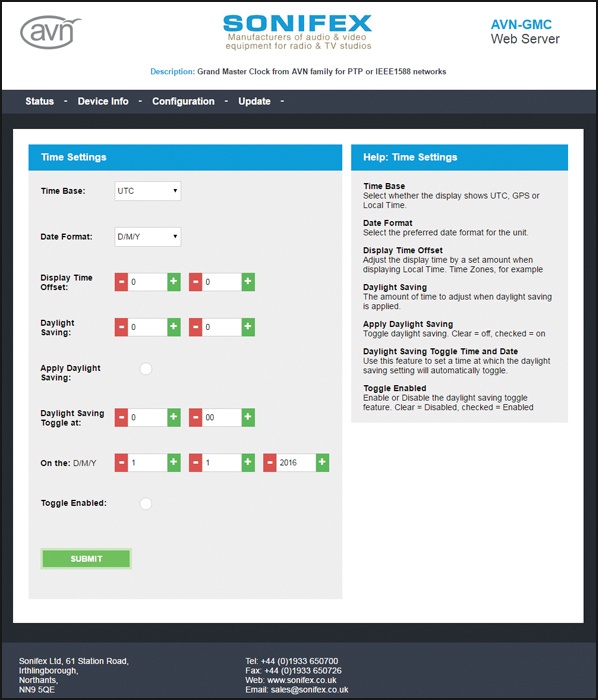Image resolution: width=598 pixels, height=700 pixels.
Task: Increase Daylight Saving first field with its plus button
Action: (x=174, y=327)
